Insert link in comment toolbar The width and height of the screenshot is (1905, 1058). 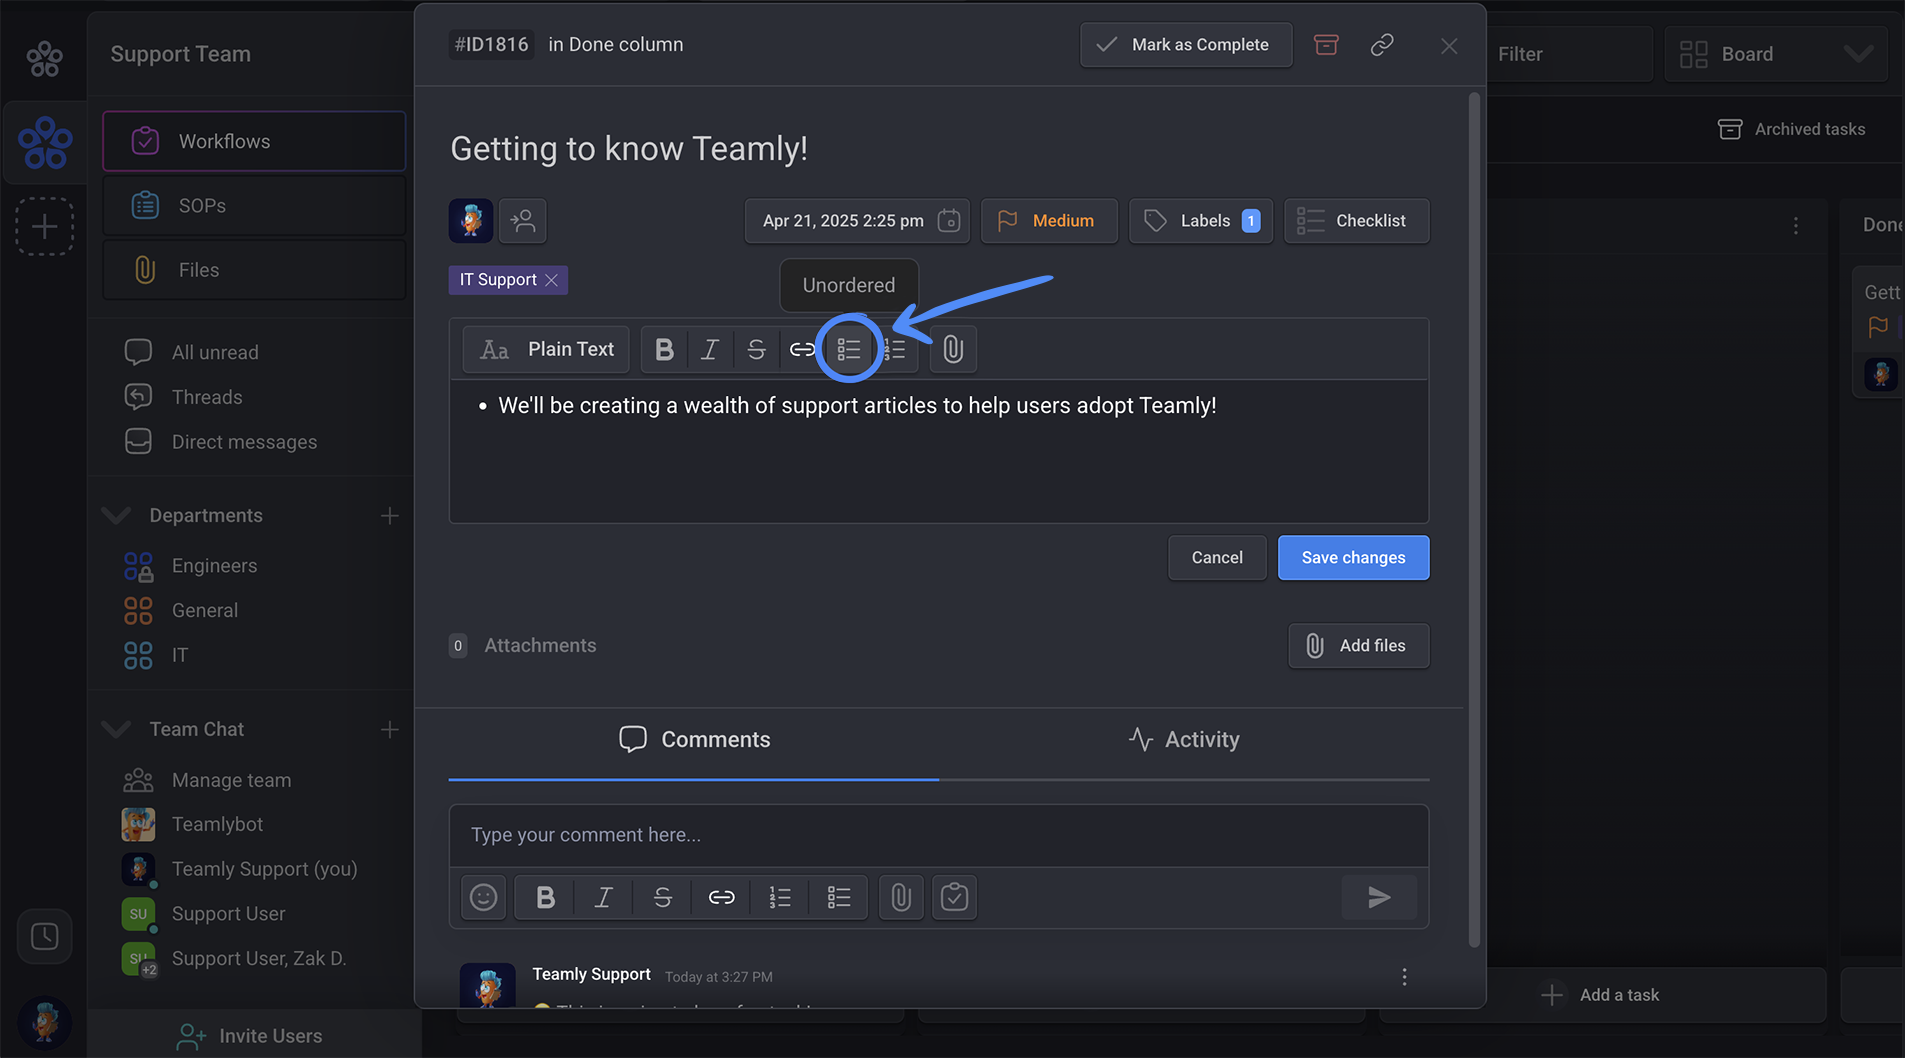(x=721, y=897)
